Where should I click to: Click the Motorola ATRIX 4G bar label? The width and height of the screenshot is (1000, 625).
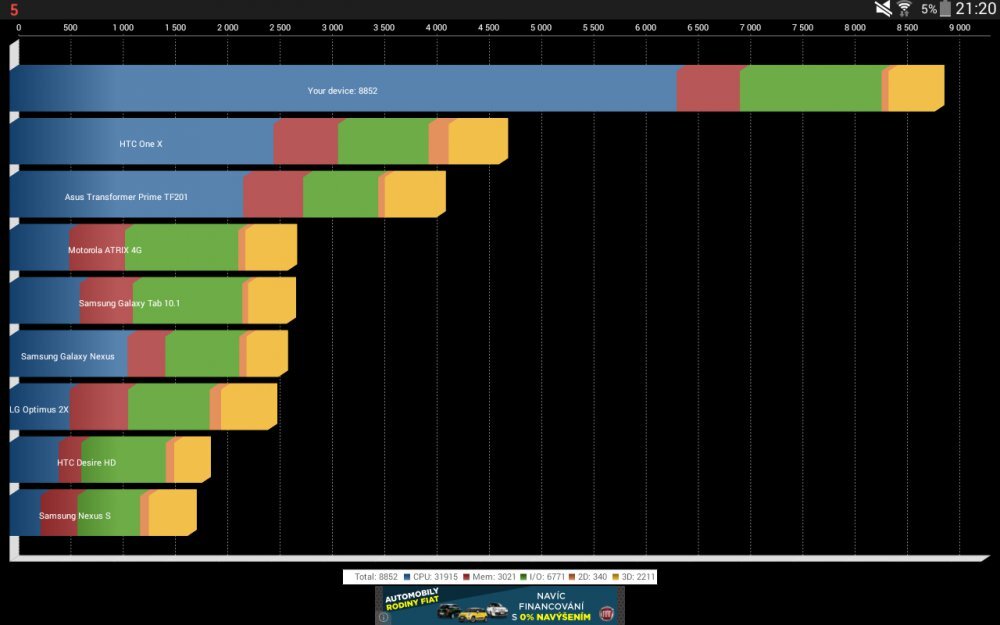tap(105, 250)
